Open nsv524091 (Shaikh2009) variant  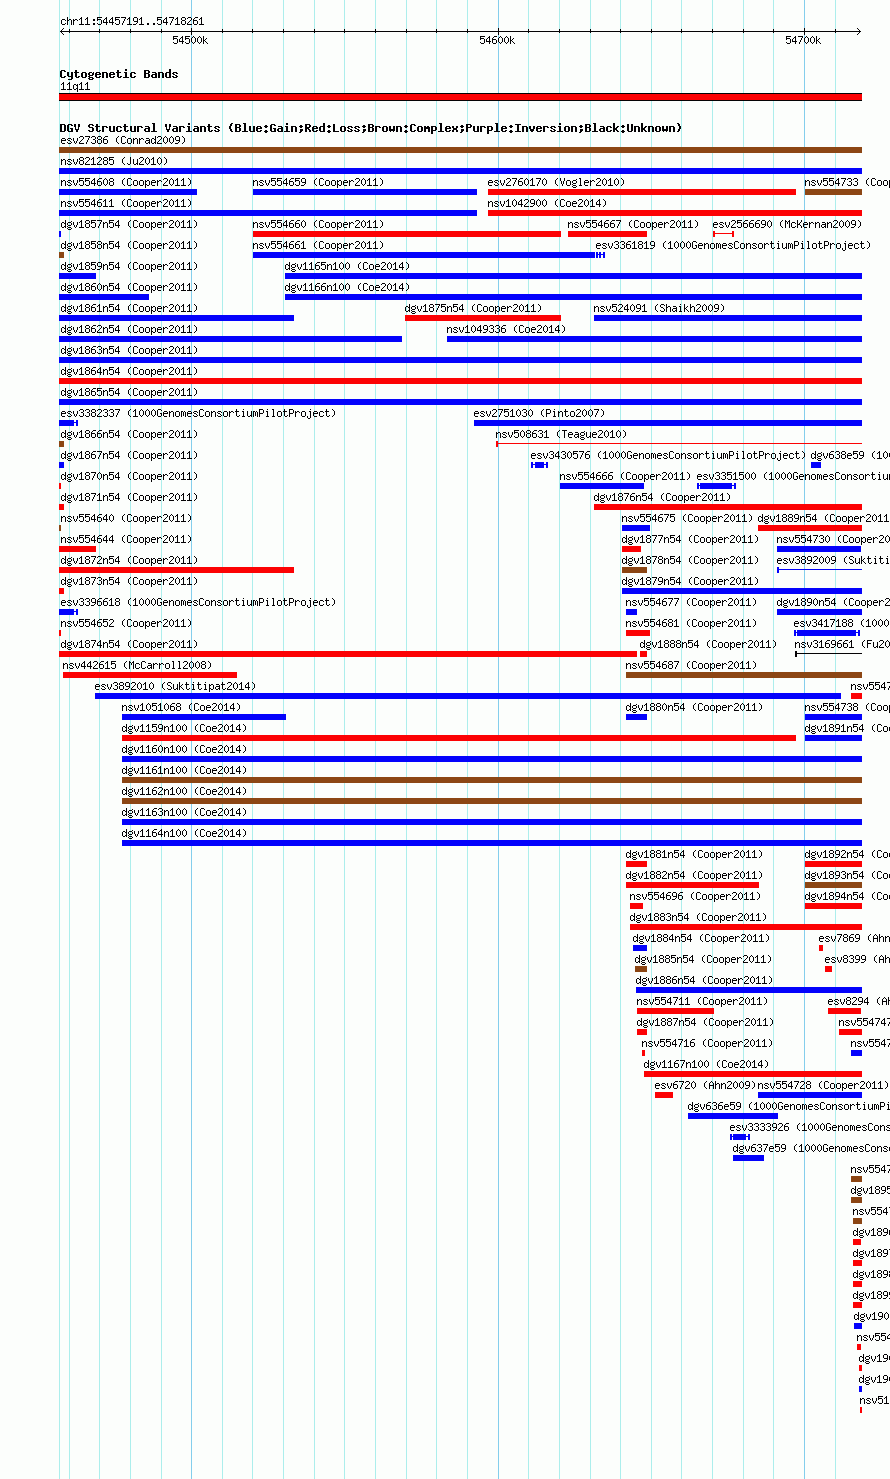tap(659, 308)
